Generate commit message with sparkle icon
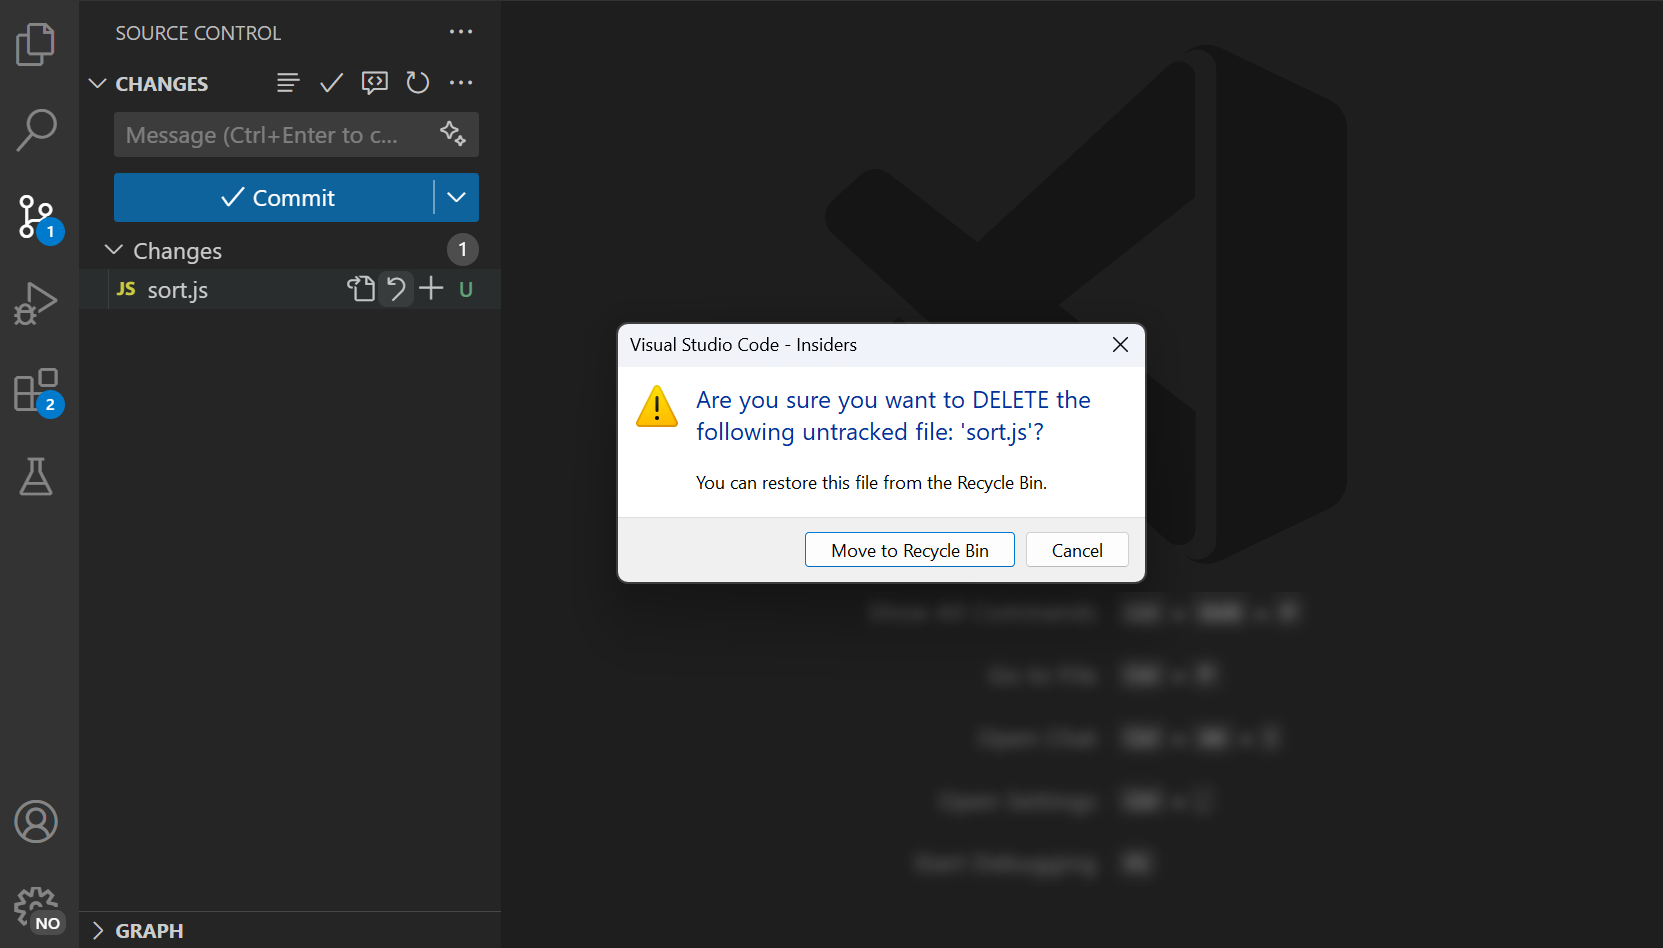Viewport: 1663px width, 948px height. [x=453, y=133]
